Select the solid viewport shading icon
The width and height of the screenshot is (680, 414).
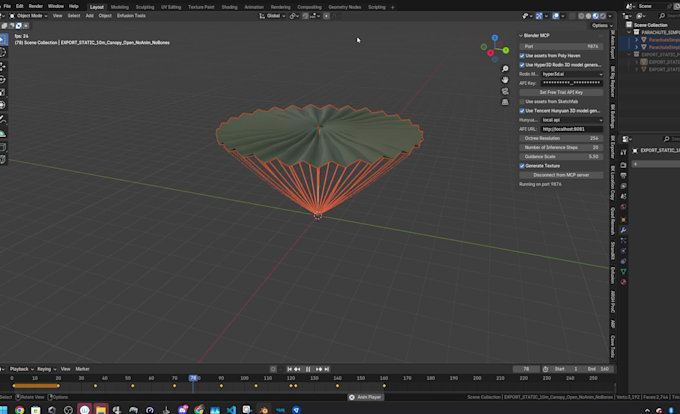(588, 16)
